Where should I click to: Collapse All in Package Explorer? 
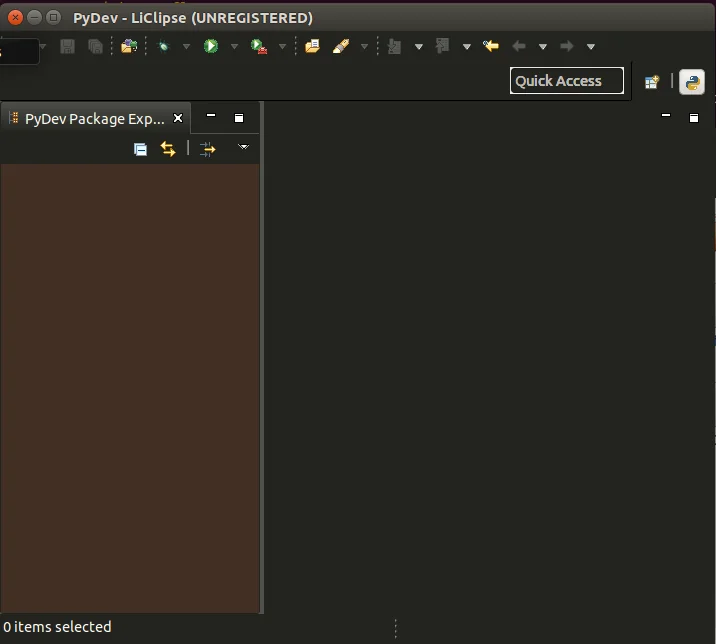[x=140, y=149]
